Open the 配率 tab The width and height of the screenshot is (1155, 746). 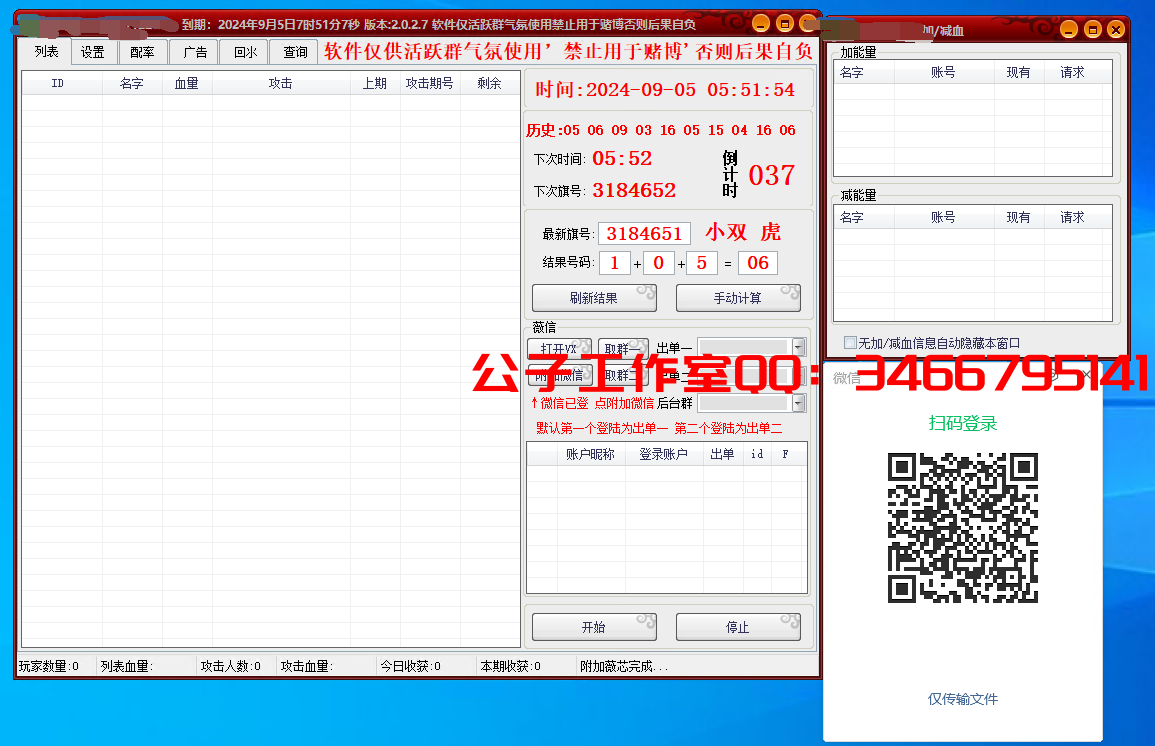[x=142, y=52]
